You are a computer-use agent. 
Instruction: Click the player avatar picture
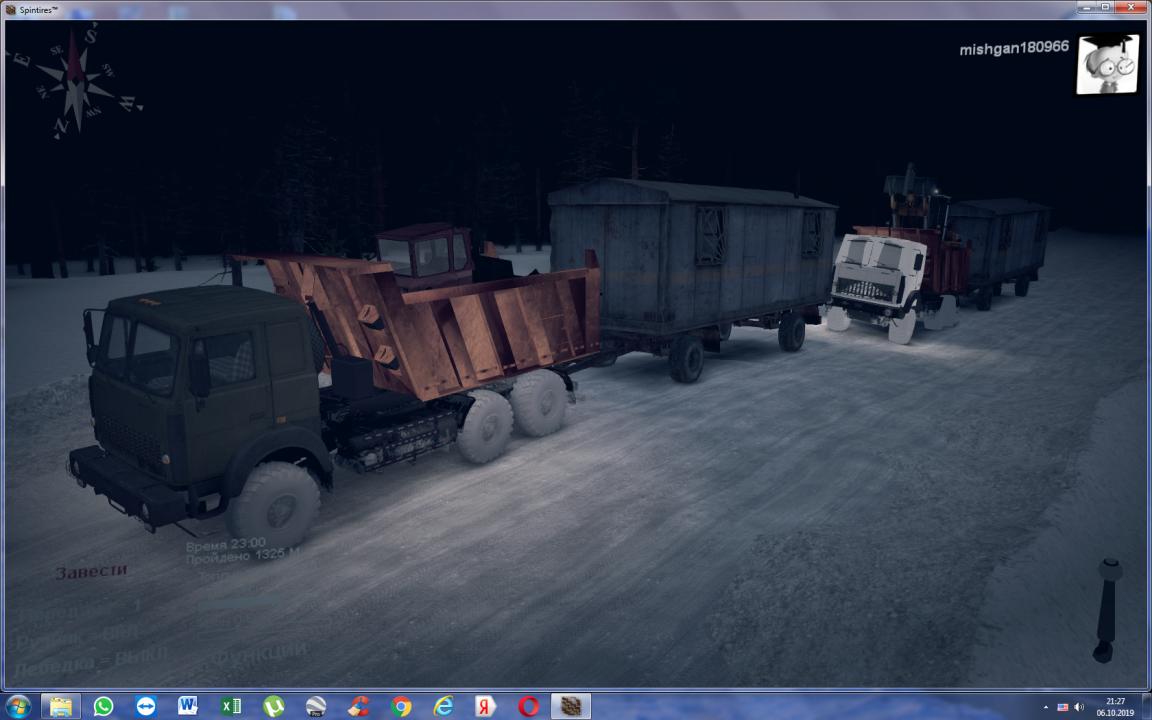tap(1107, 64)
